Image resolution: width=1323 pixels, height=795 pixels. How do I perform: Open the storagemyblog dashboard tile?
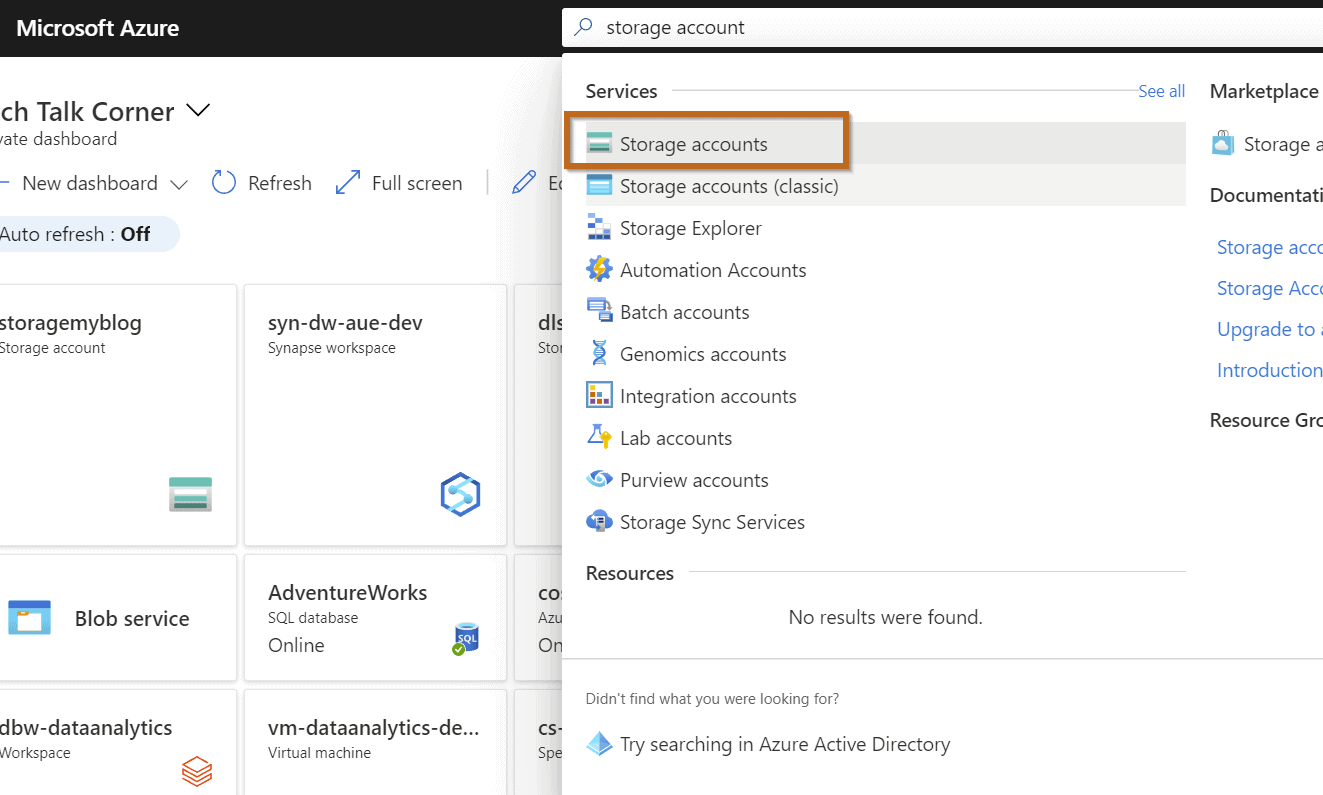[117, 415]
